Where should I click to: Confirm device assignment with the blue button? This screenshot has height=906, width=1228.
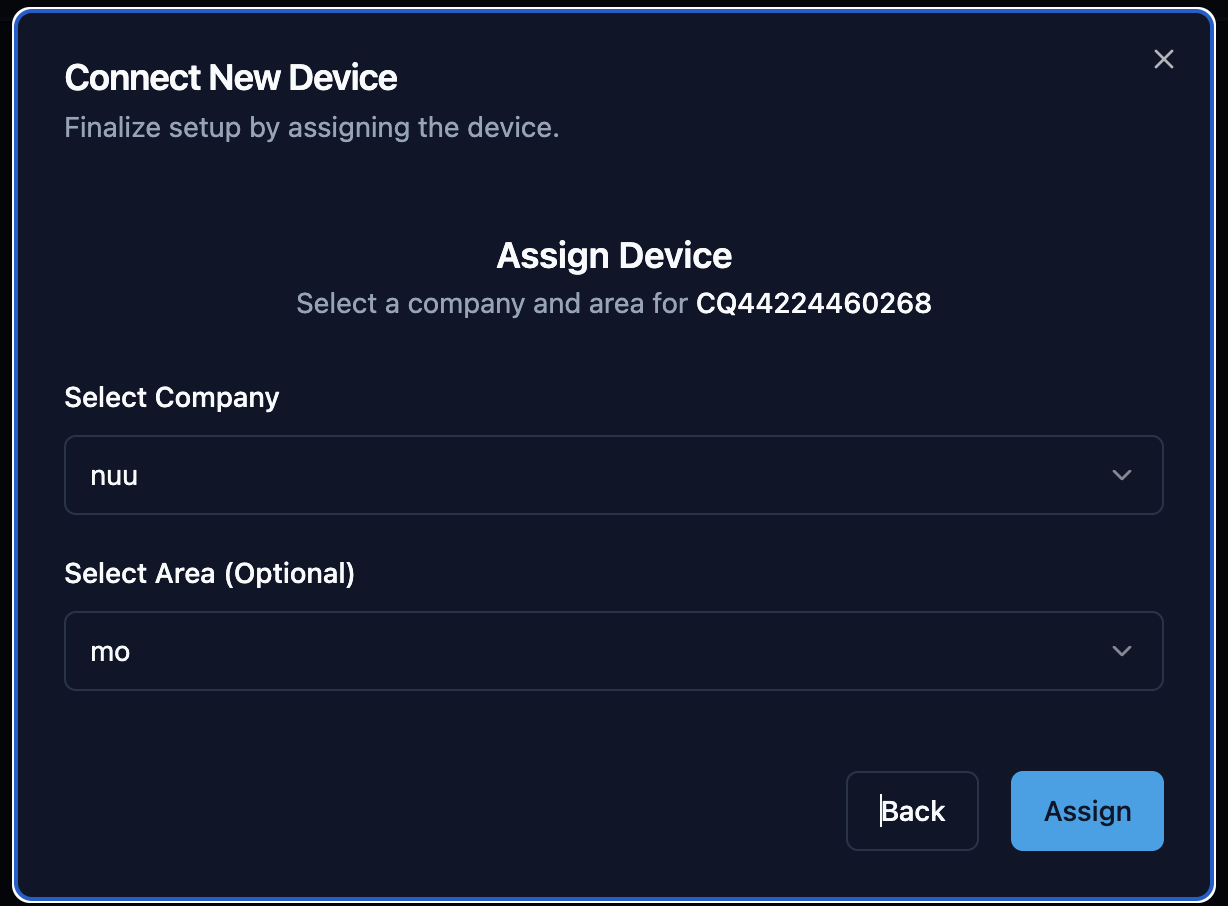point(1087,811)
